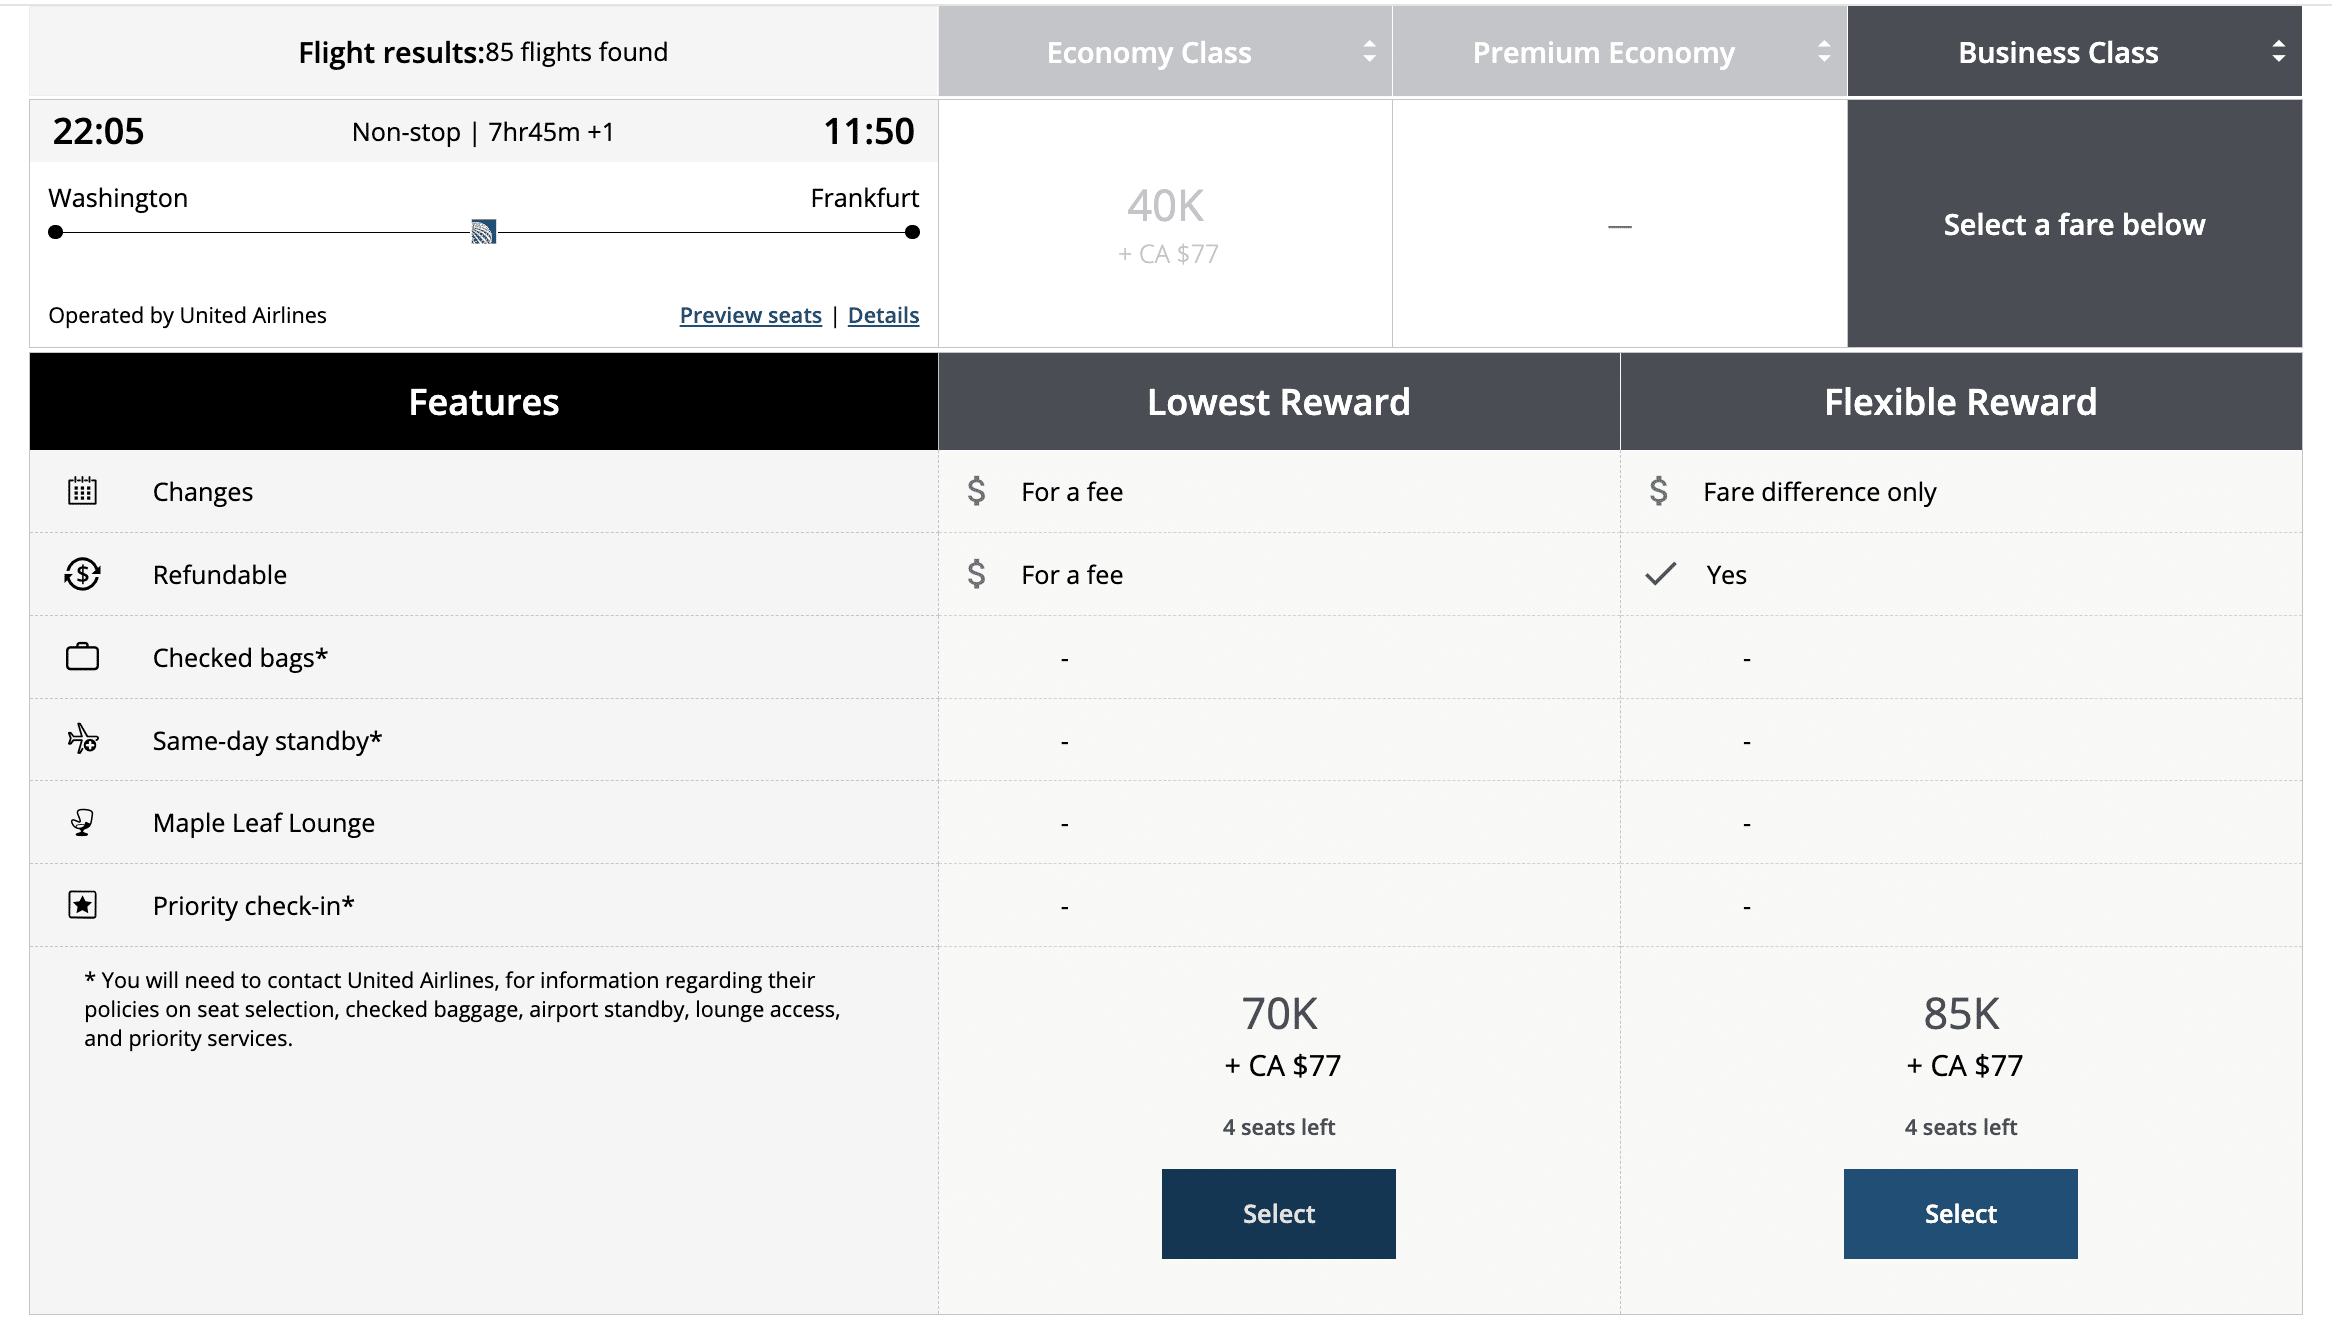Viewport: 2332px width, 1326px height.
Task: Click the Refundable dollar-cycle icon
Action: tap(82, 574)
